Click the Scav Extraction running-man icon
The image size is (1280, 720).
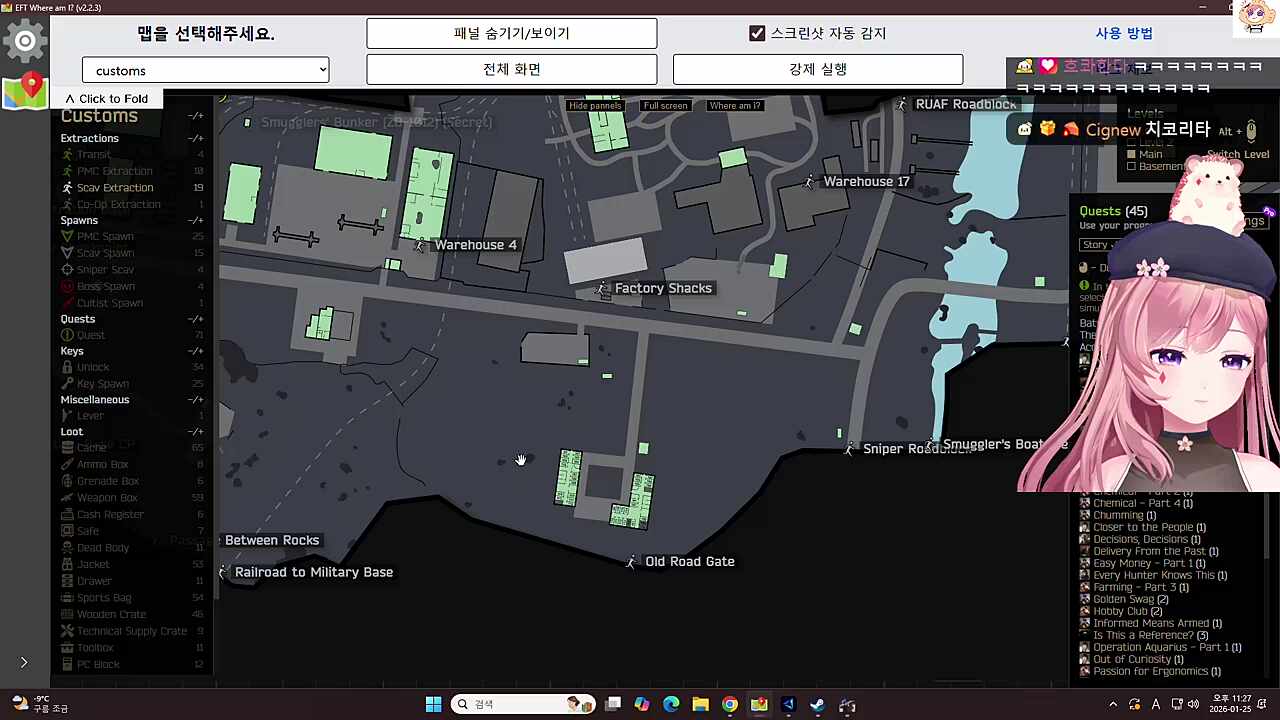pyautogui.click(x=67, y=188)
